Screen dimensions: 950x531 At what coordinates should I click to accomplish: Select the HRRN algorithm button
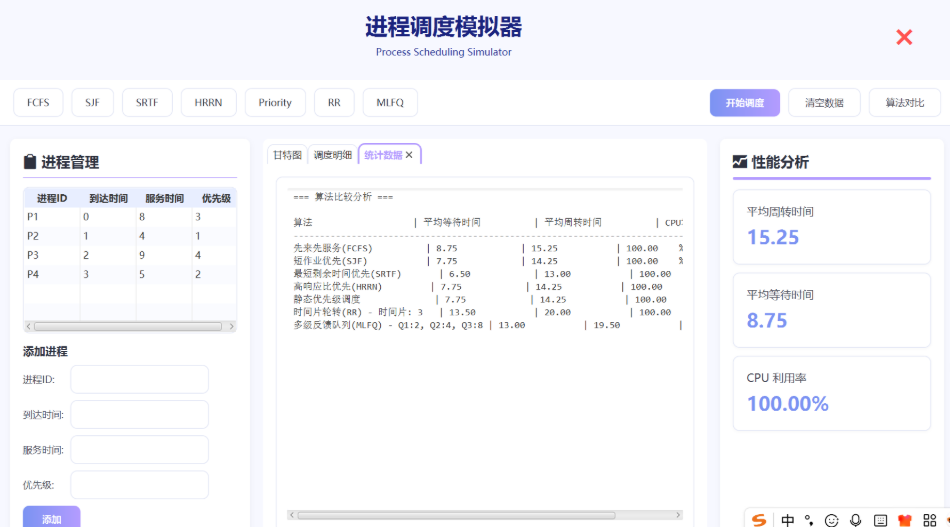tap(208, 102)
